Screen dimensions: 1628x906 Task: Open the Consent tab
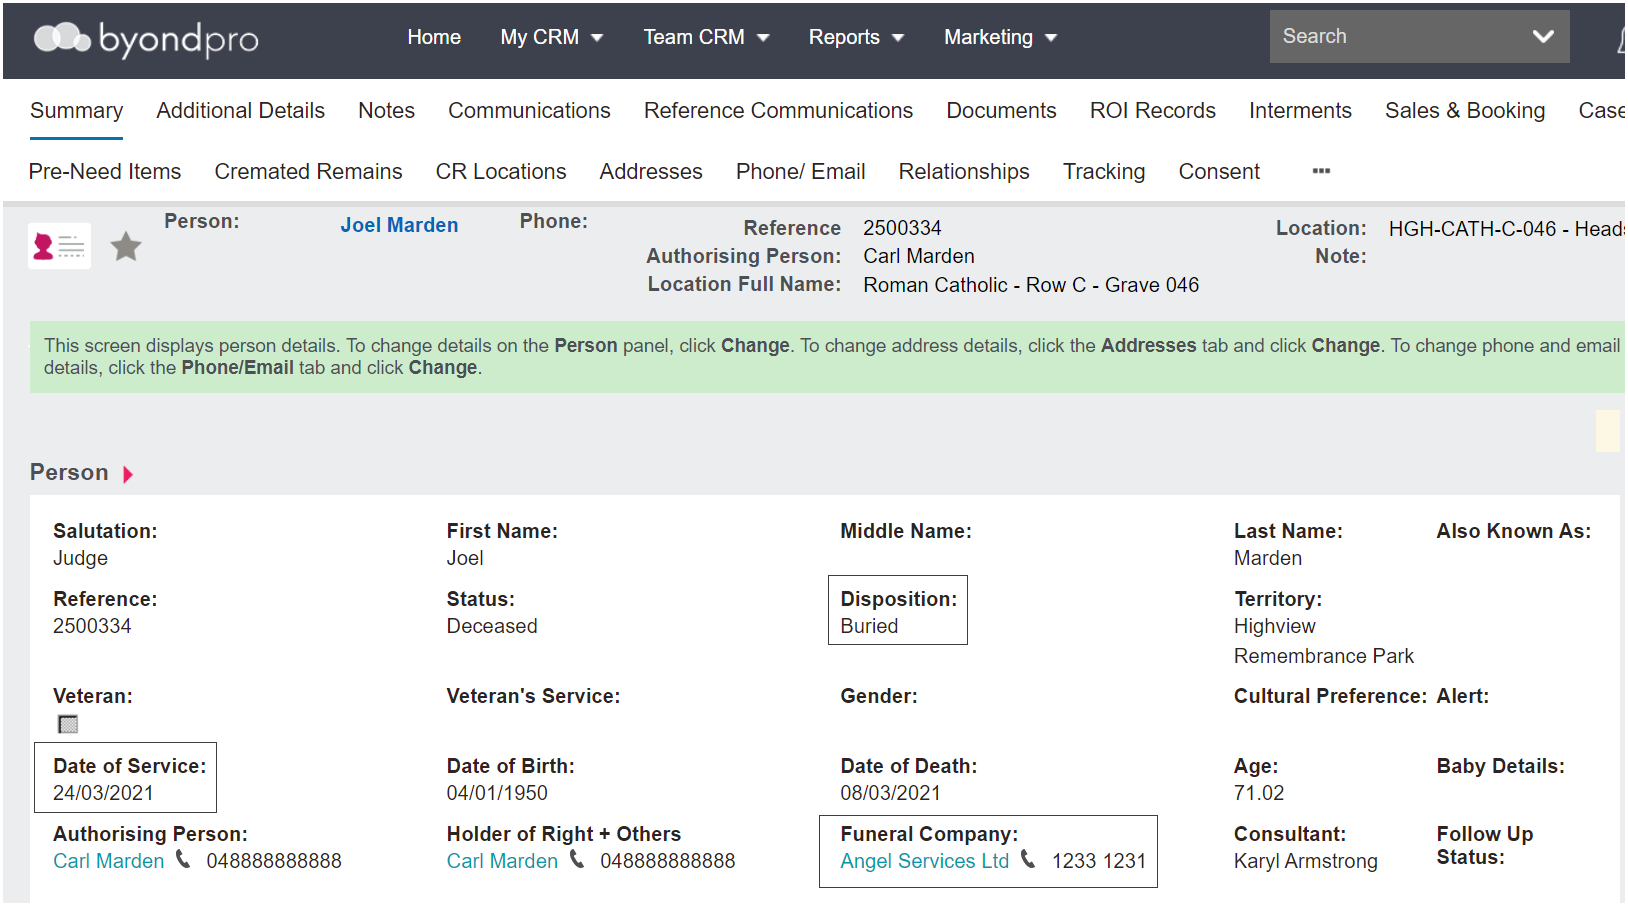tap(1219, 171)
